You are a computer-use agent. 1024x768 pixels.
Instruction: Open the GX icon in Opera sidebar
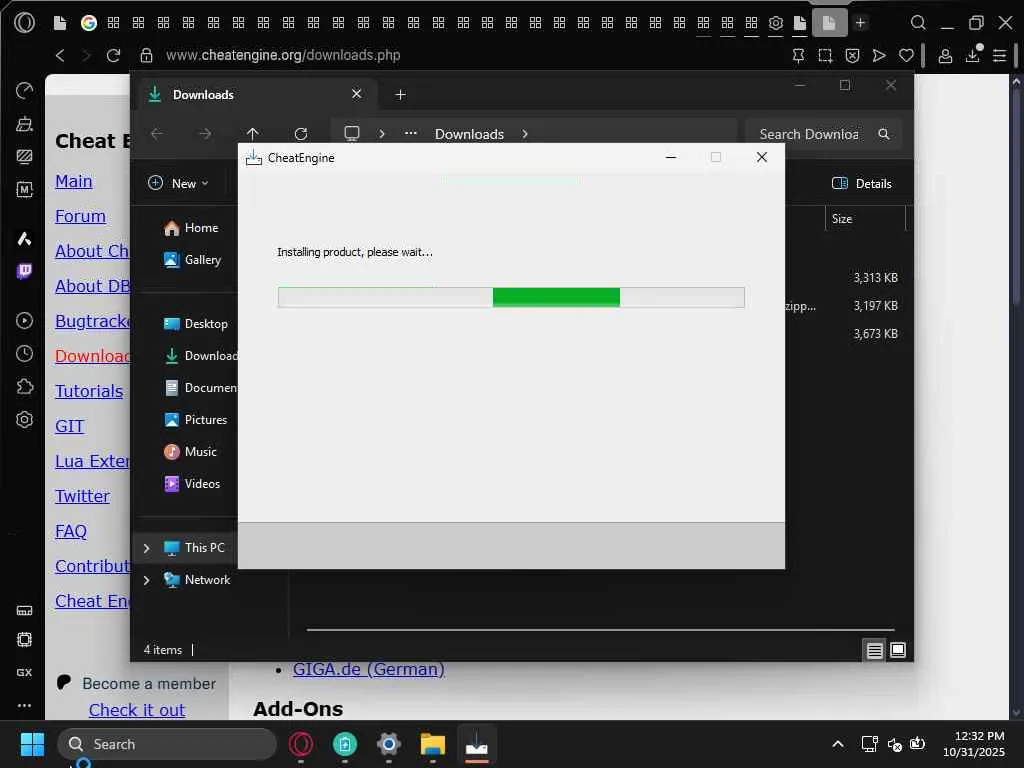coord(24,672)
